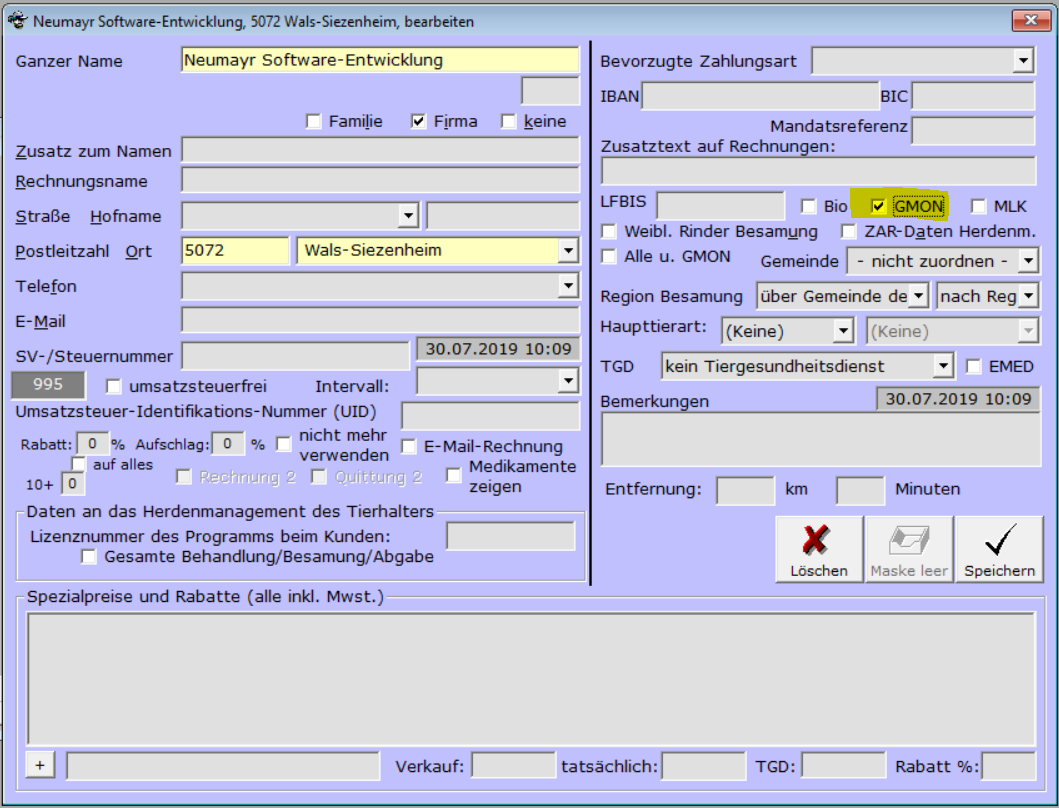Enable the MLK checkbox
Viewport: 1059px width, 808px height.
coord(978,206)
